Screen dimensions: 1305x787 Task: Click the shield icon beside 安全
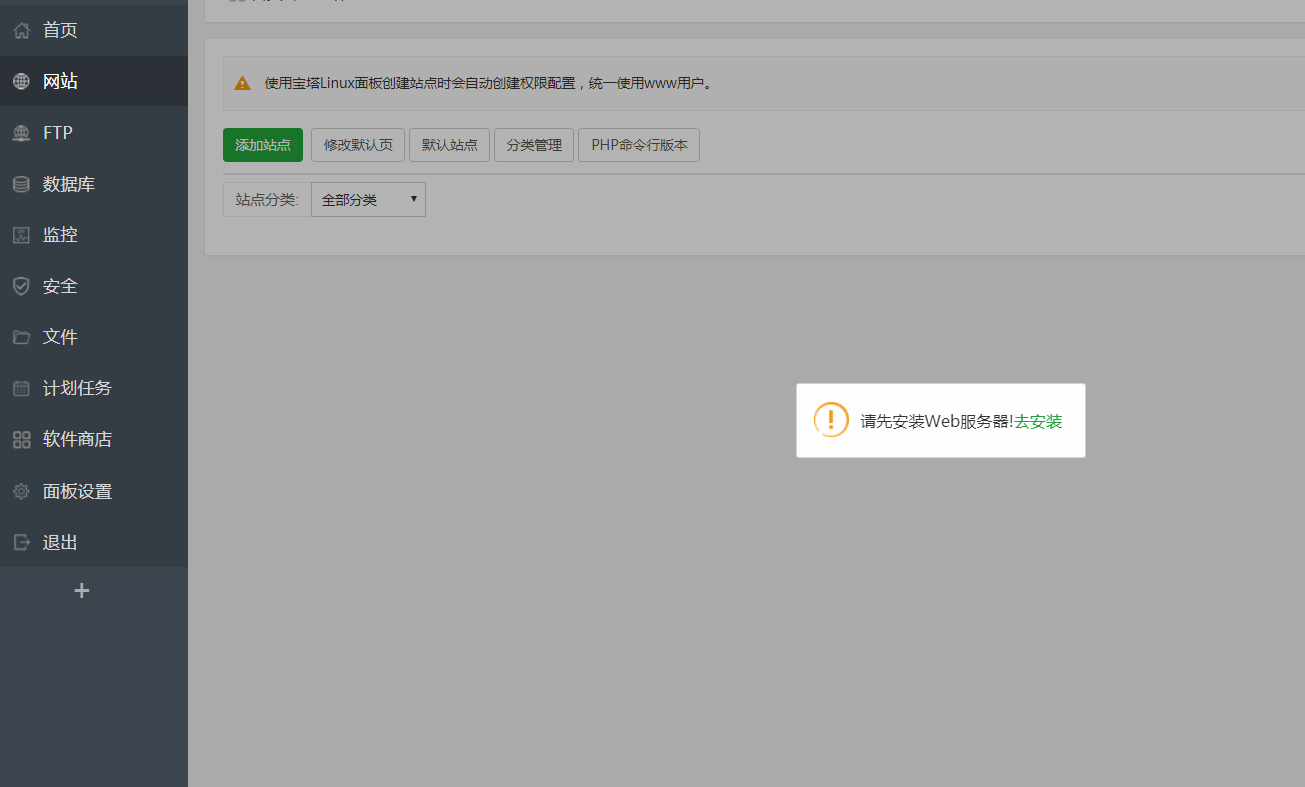click(x=21, y=286)
